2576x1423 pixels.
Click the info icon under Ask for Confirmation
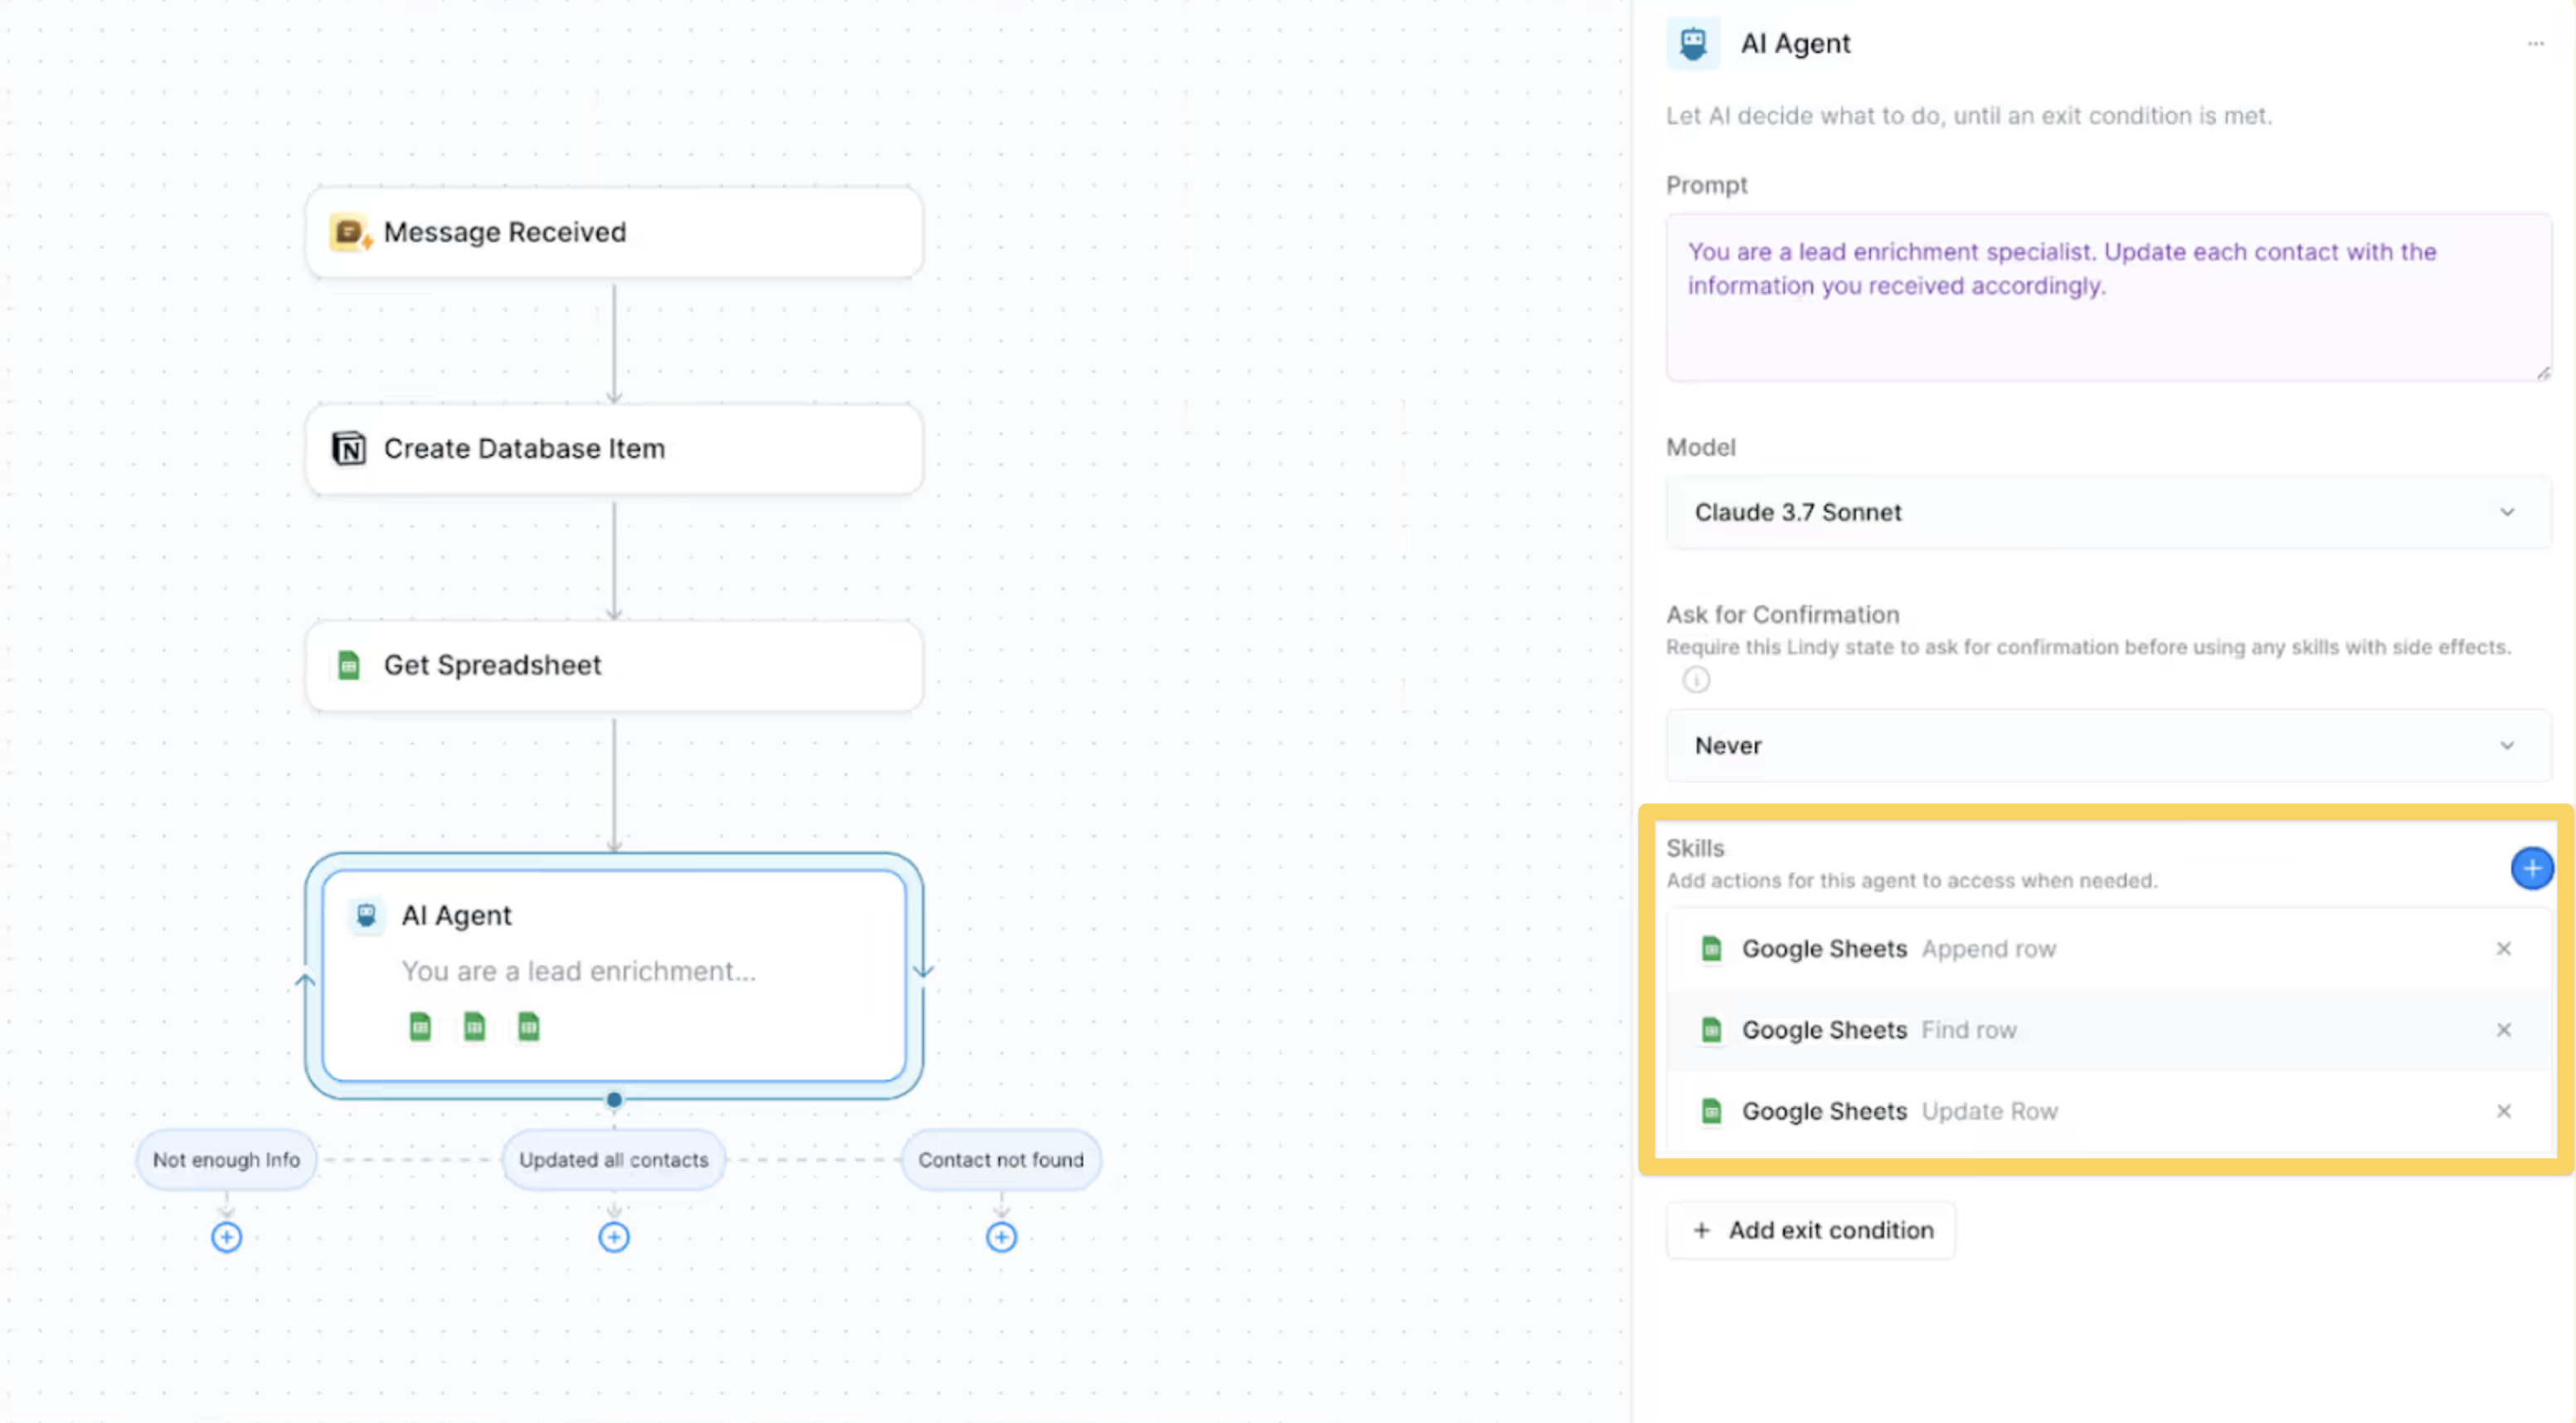click(x=1696, y=680)
